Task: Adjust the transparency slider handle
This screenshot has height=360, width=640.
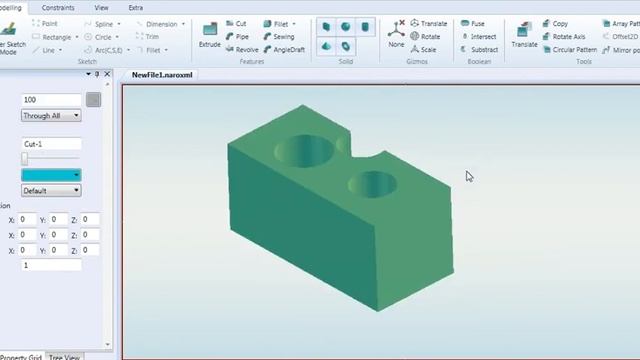Action: 25,158
